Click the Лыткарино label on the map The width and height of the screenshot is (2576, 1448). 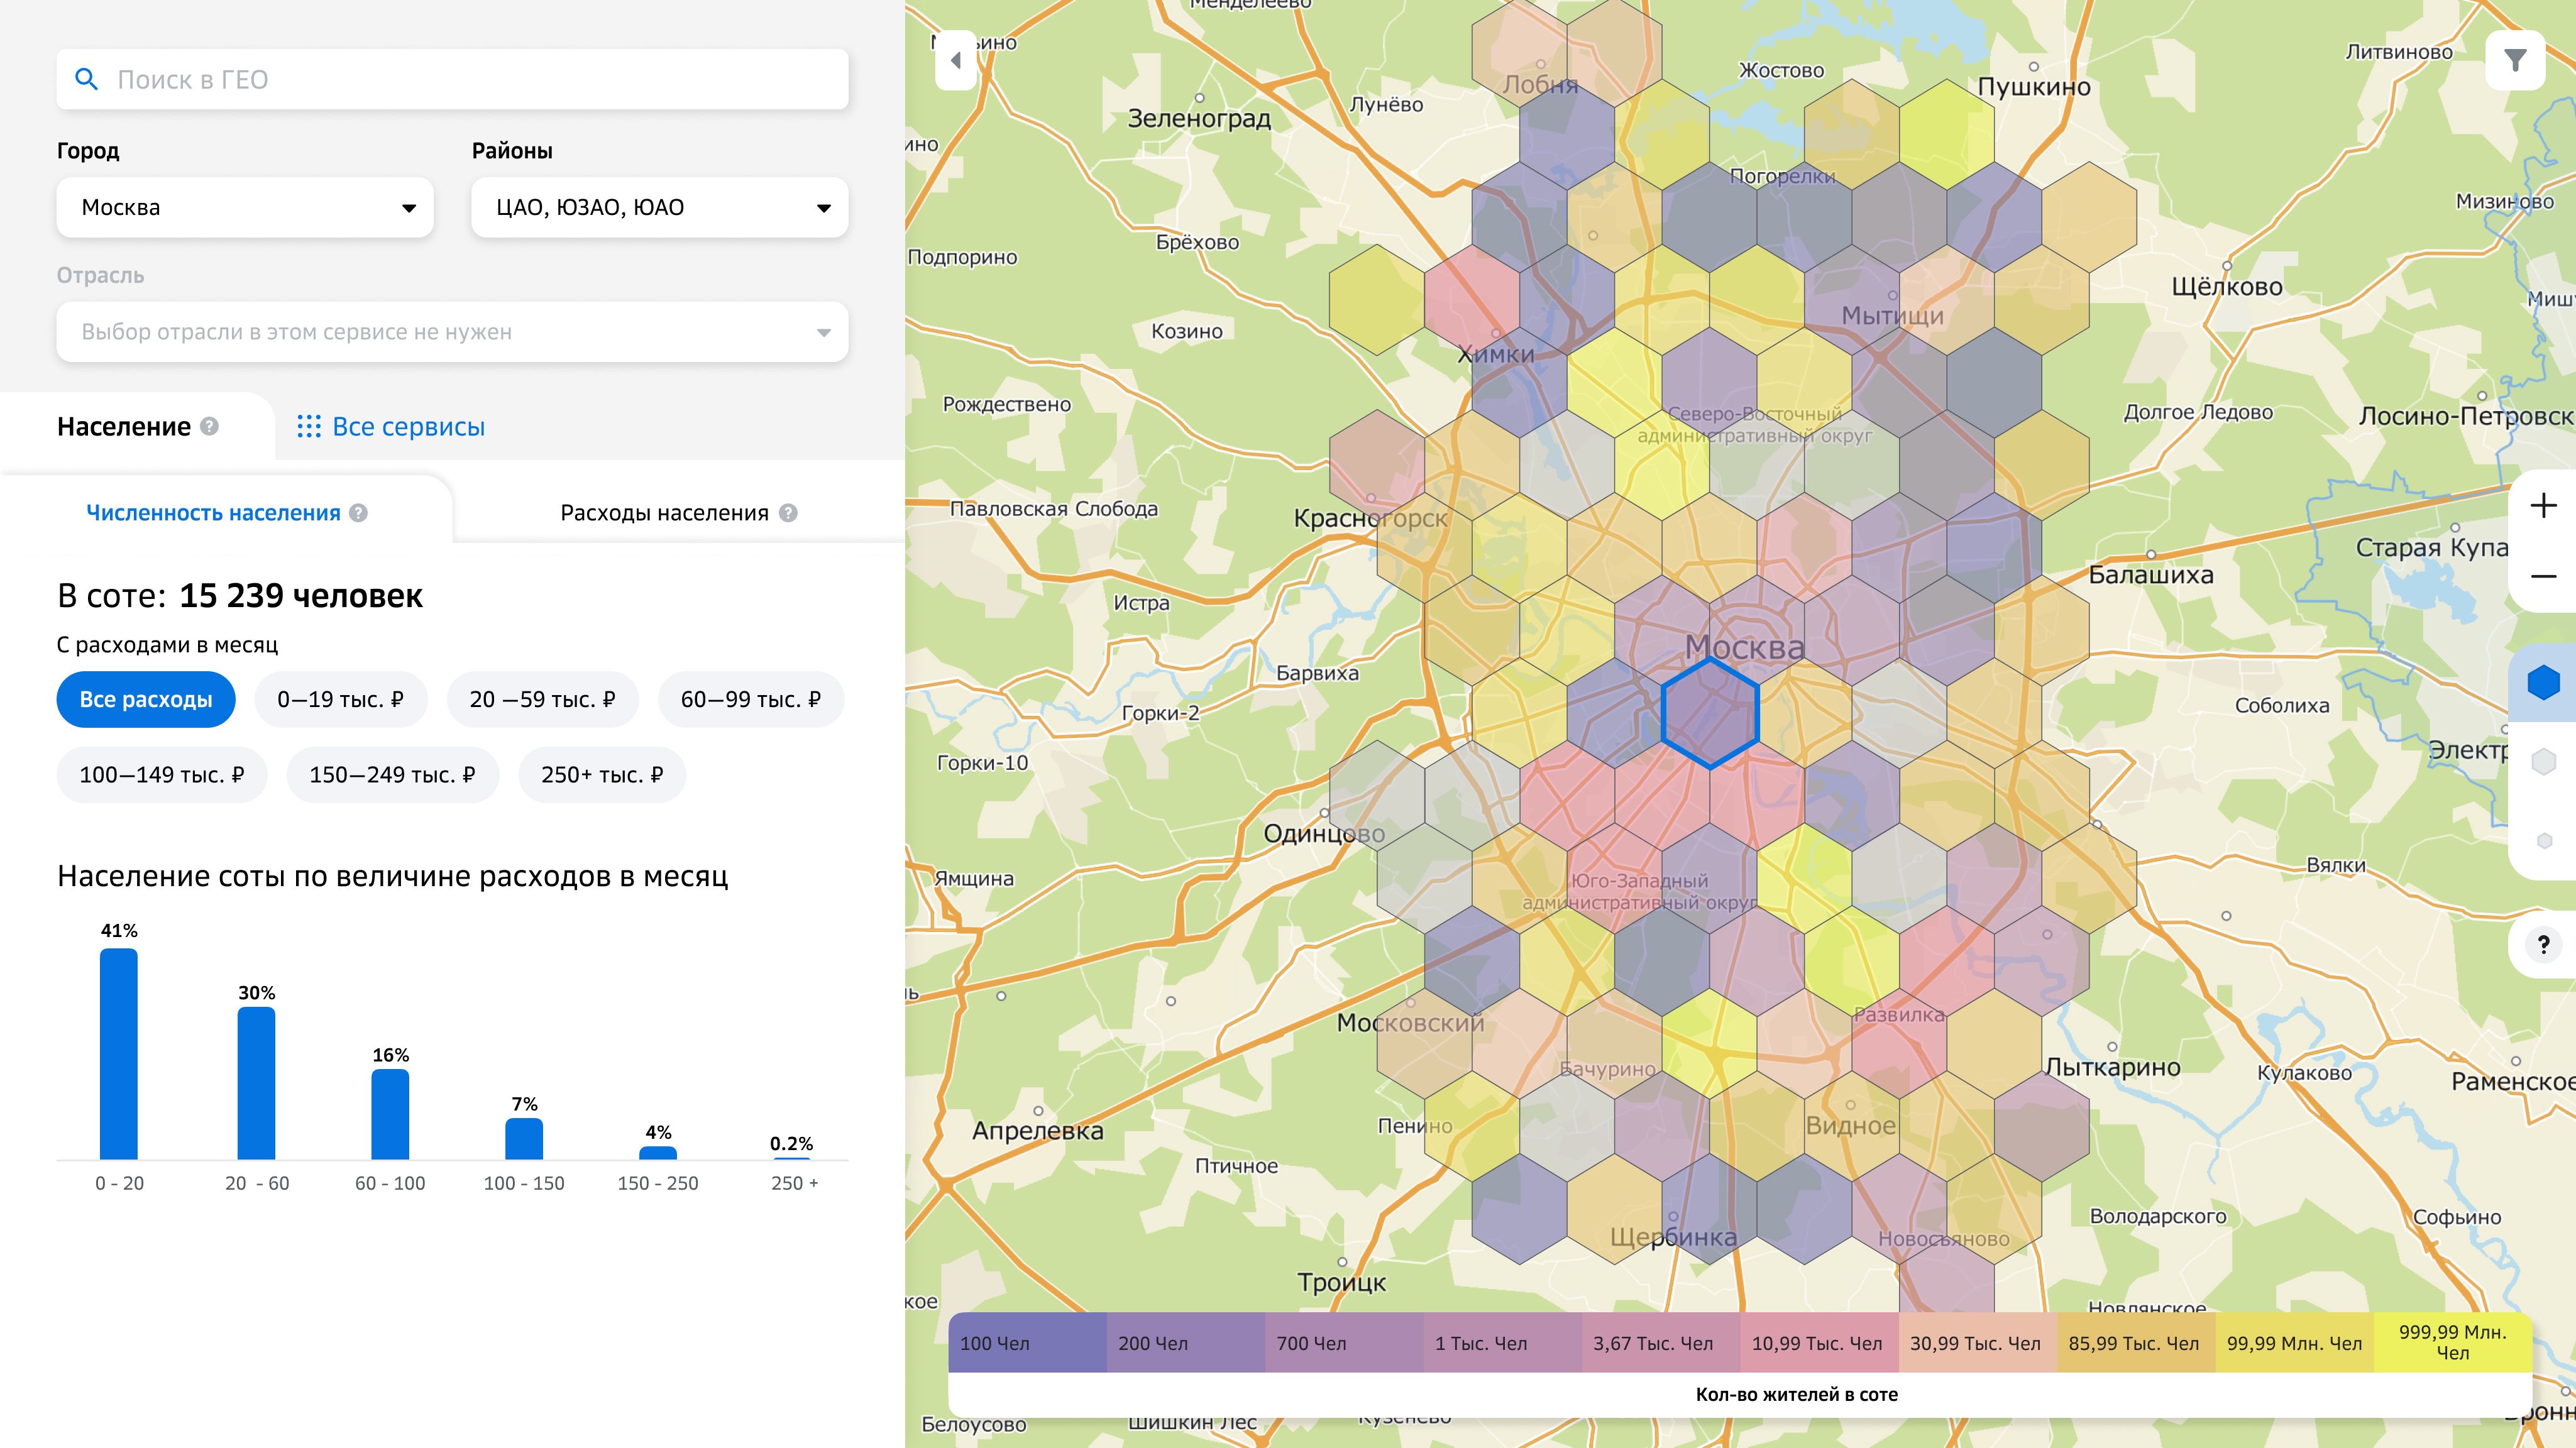pos(2113,1067)
